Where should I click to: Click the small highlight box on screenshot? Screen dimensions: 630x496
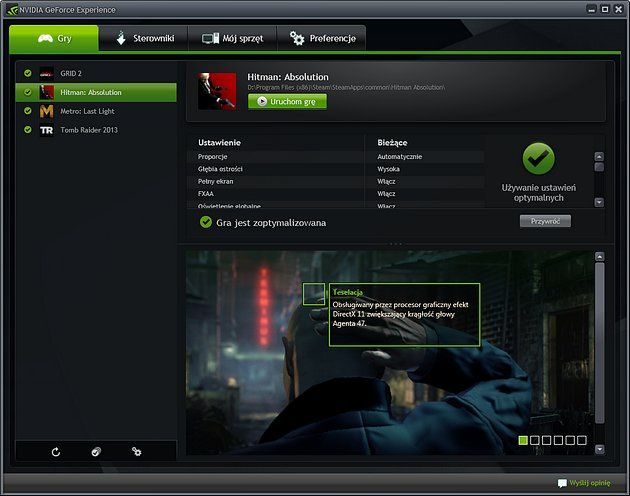[x=313, y=294]
